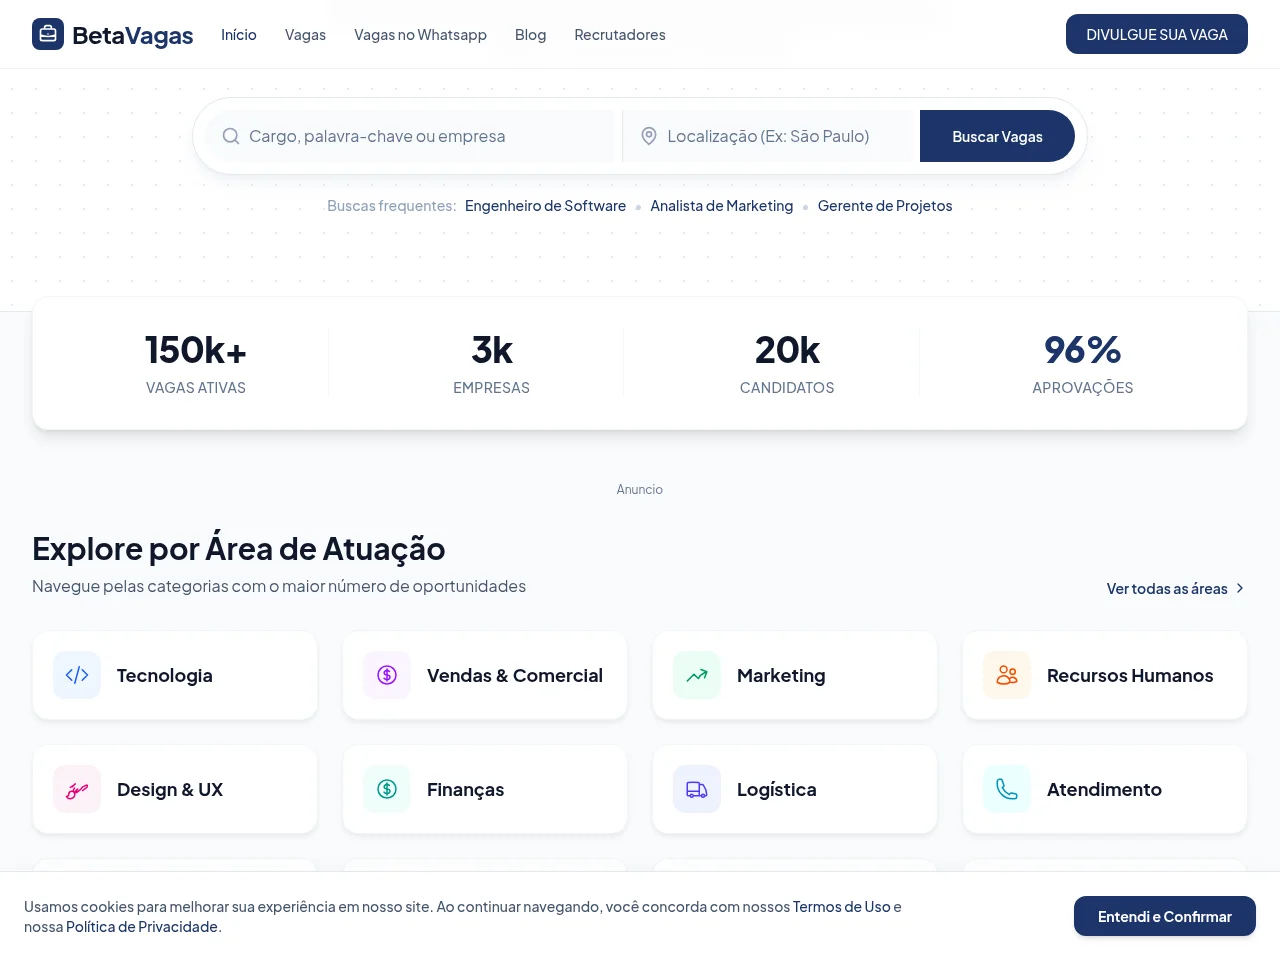The width and height of the screenshot is (1280, 960).
Task: Search frequent term Analista de Marketing
Action: pos(722,205)
